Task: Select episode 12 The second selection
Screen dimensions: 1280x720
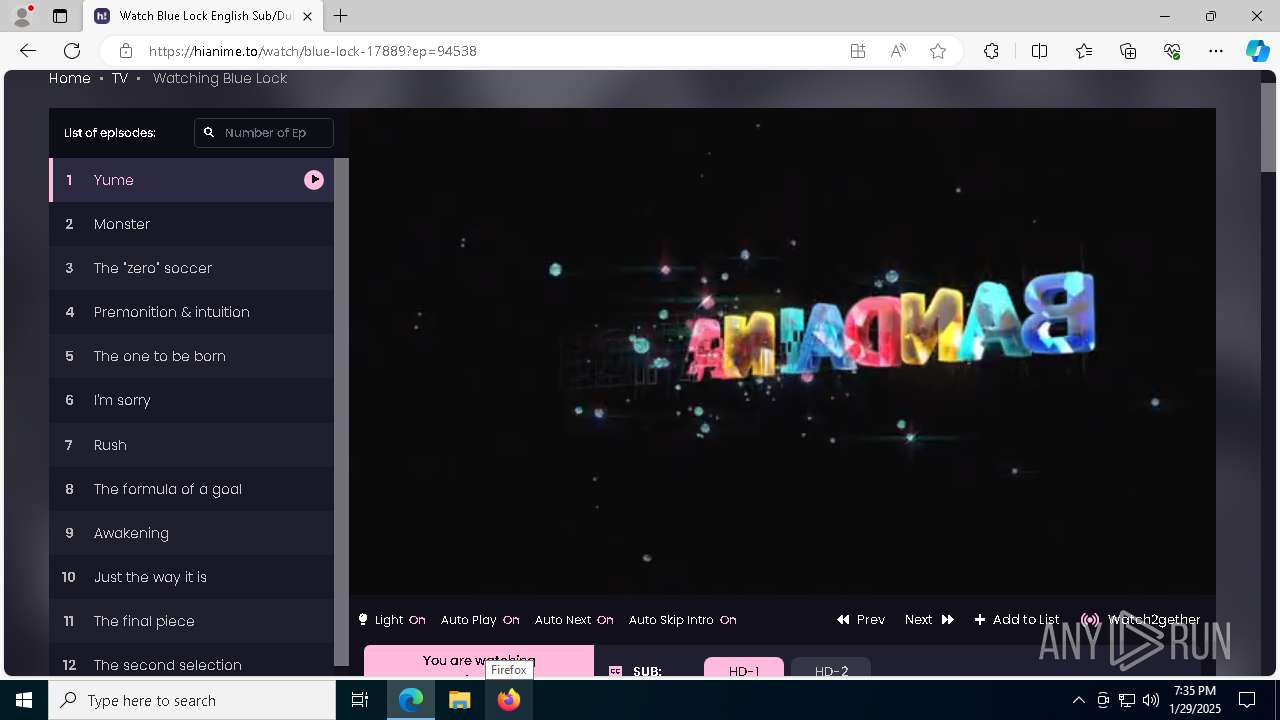Action: point(191,662)
